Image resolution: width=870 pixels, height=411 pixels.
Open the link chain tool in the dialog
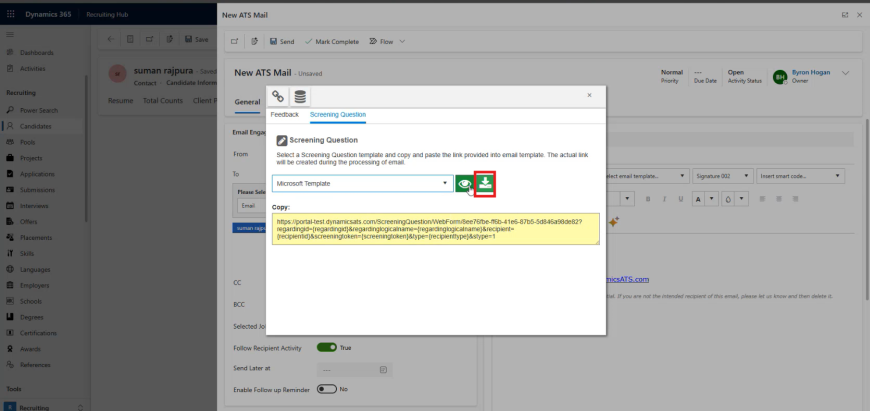pos(279,97)
